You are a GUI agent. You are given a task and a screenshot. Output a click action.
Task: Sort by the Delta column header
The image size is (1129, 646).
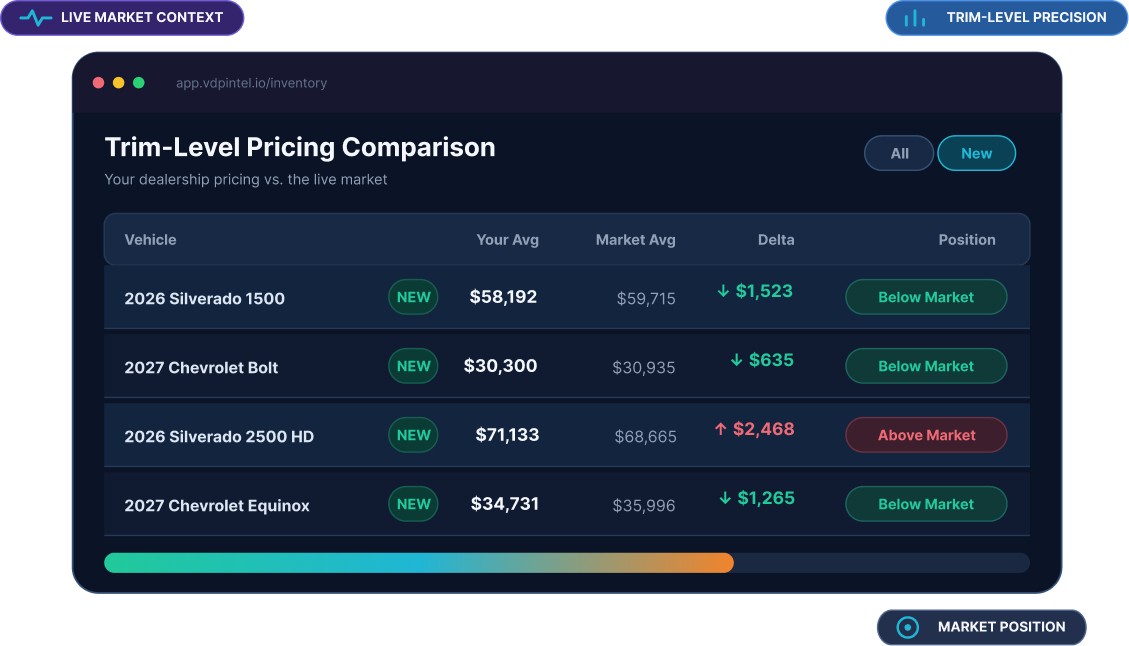point(775,240)
